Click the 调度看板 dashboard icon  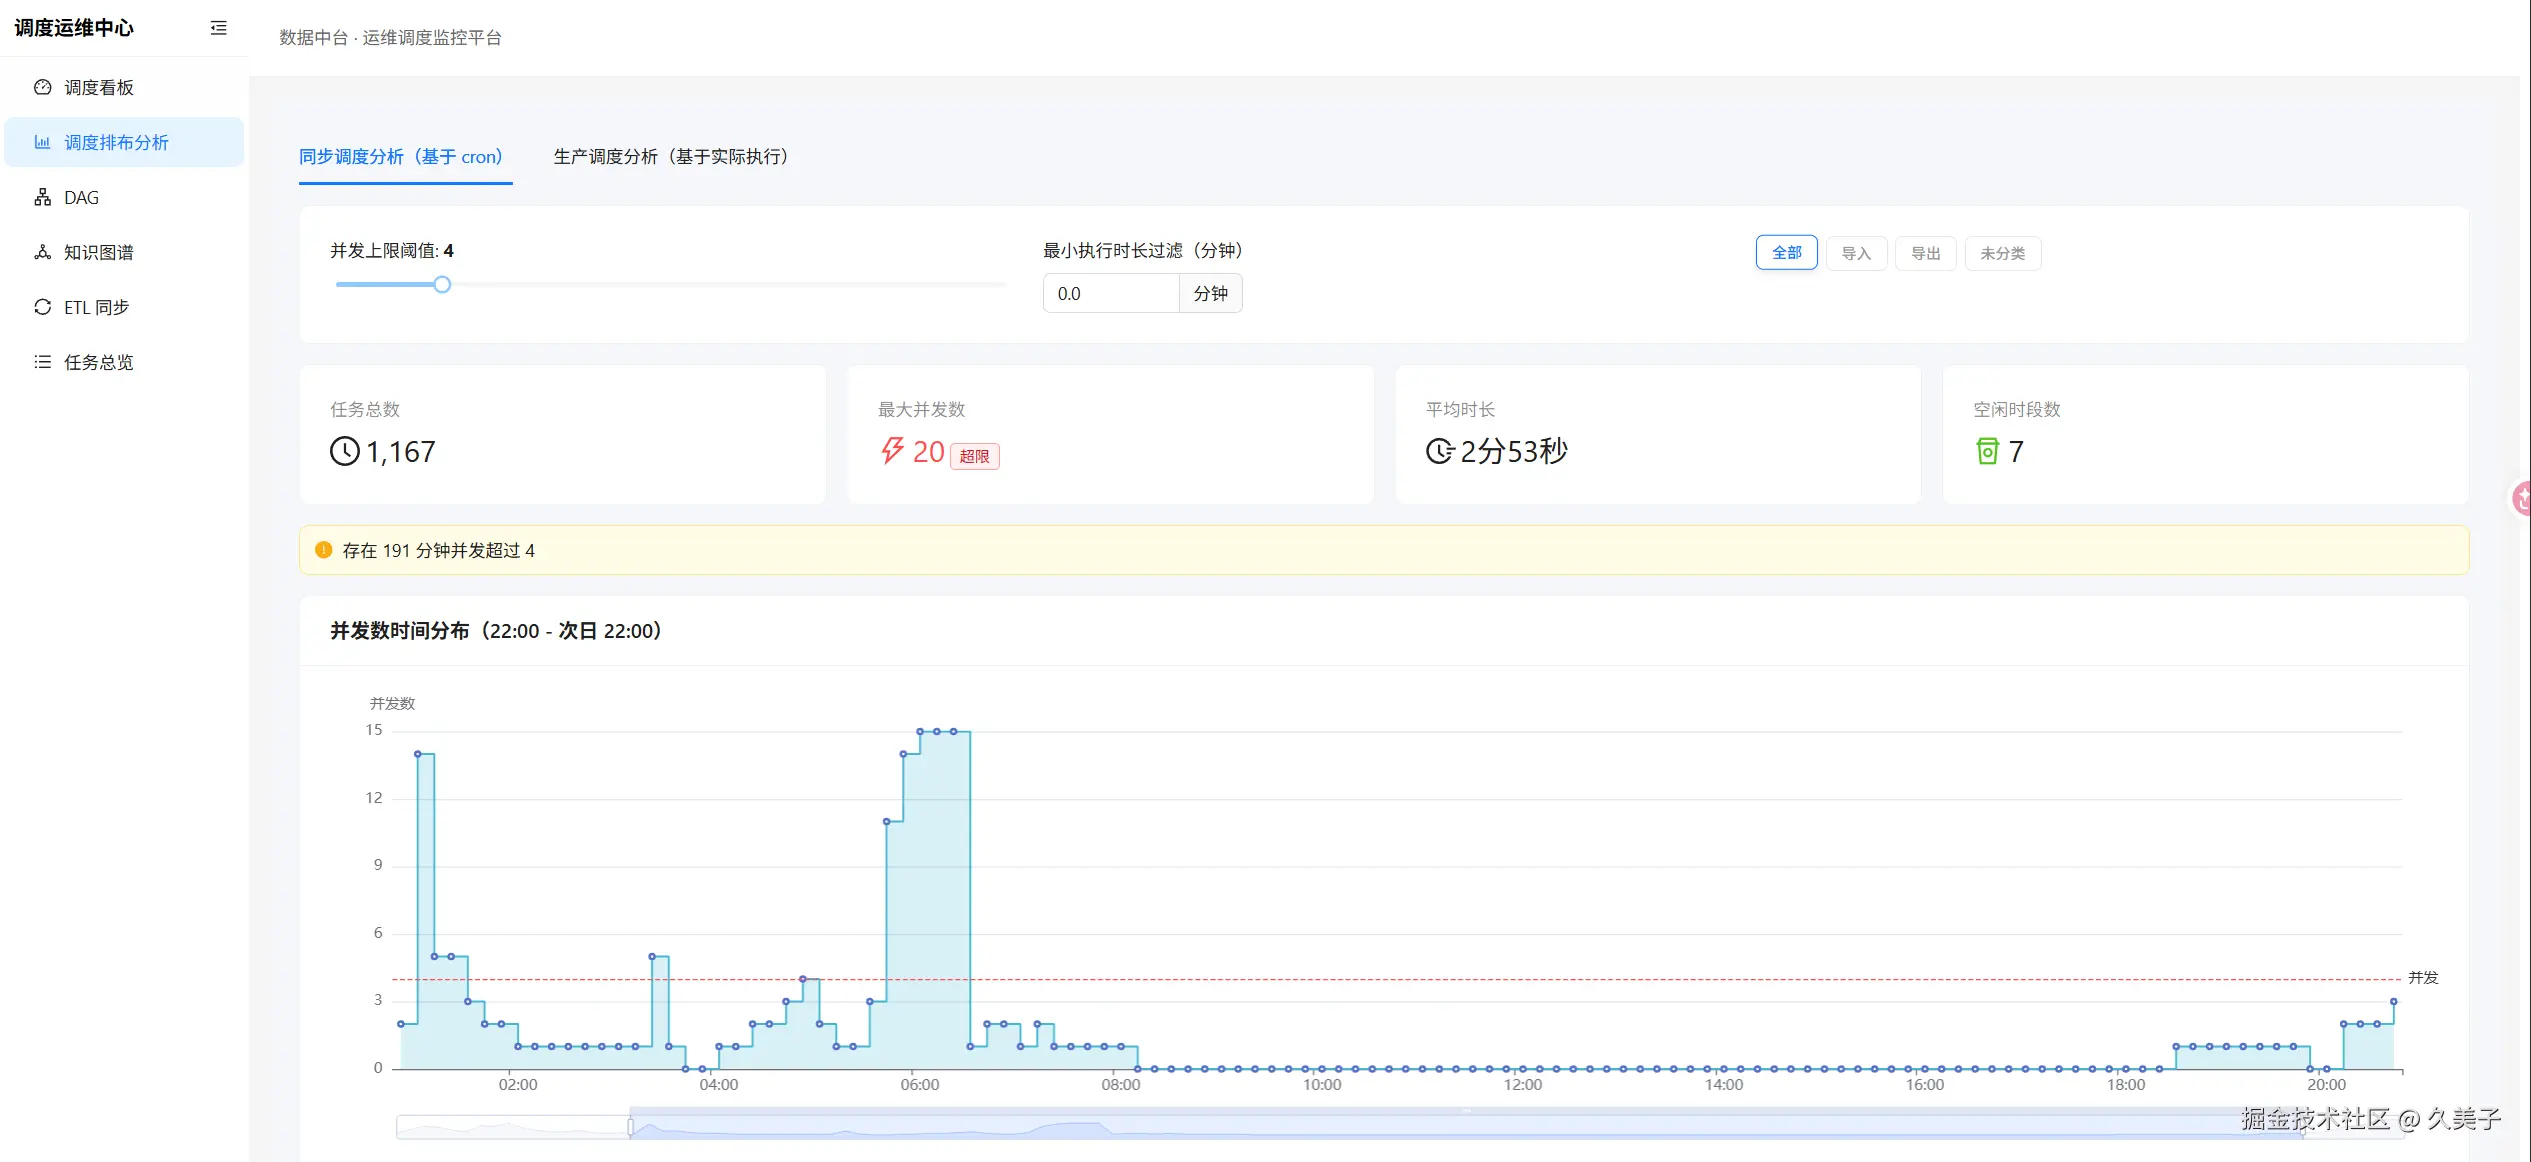42,87
